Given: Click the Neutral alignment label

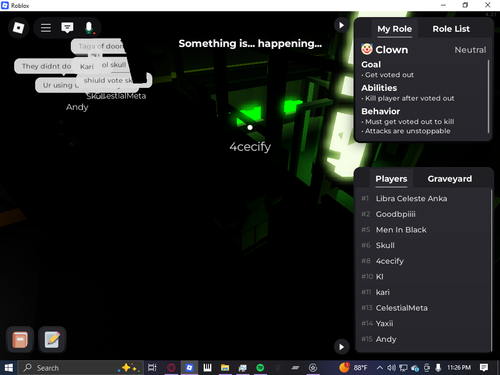Looking at the screenshot, I should click(x=470, y=50).
